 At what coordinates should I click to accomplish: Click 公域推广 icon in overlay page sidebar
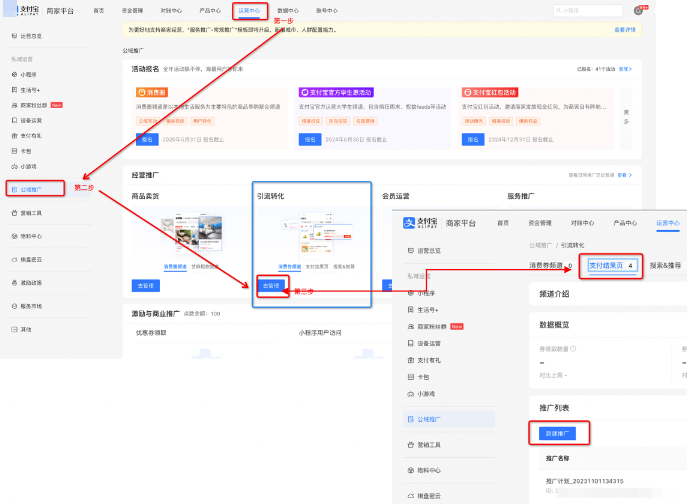411,419
